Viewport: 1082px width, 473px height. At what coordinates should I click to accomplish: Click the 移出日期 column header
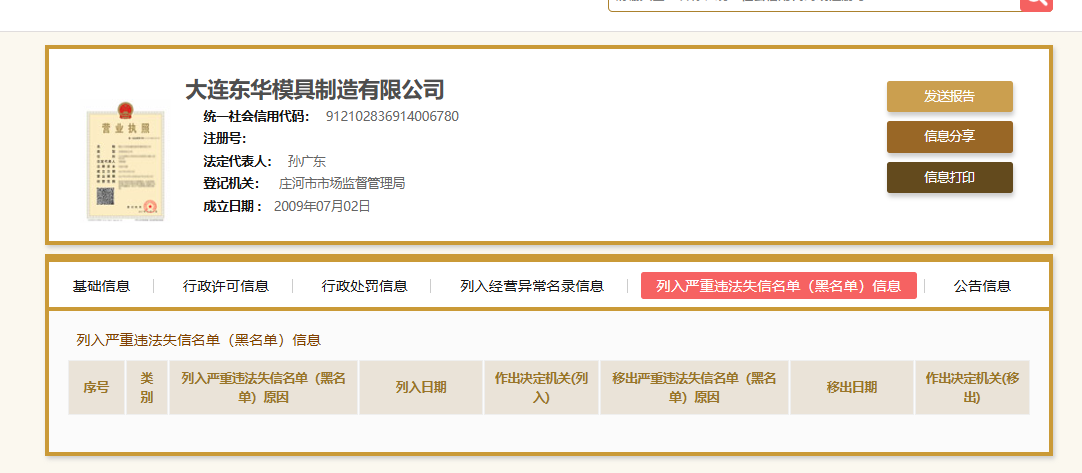coord(852,387)
